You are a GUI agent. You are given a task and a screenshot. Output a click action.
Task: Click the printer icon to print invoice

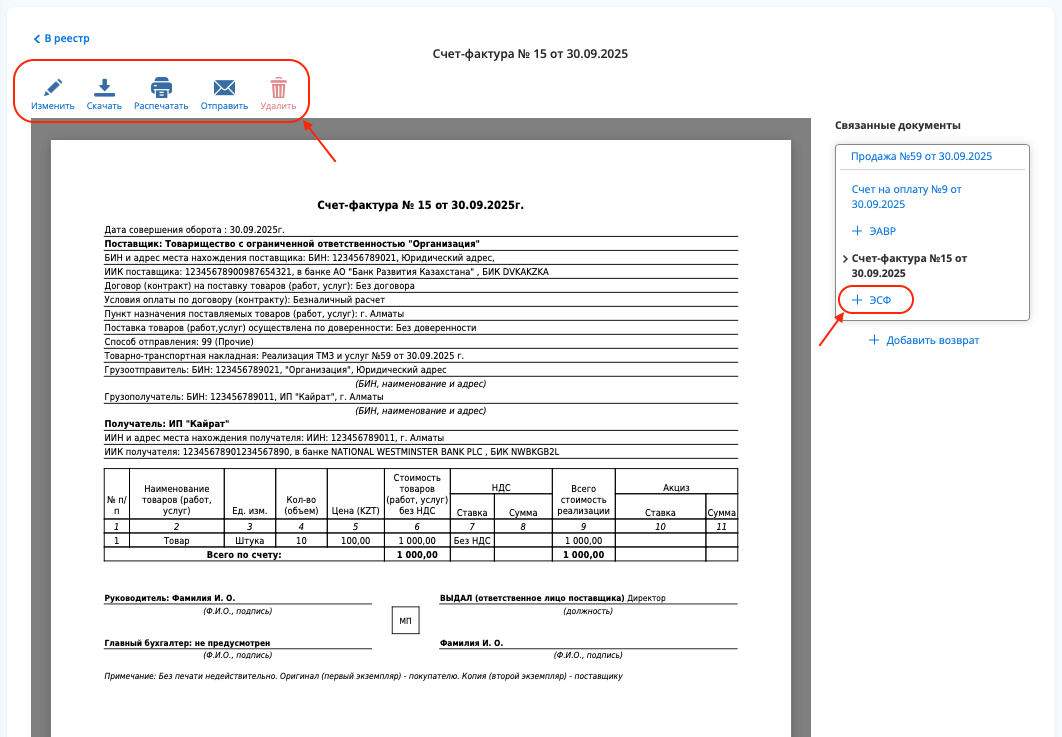[161, 88]
